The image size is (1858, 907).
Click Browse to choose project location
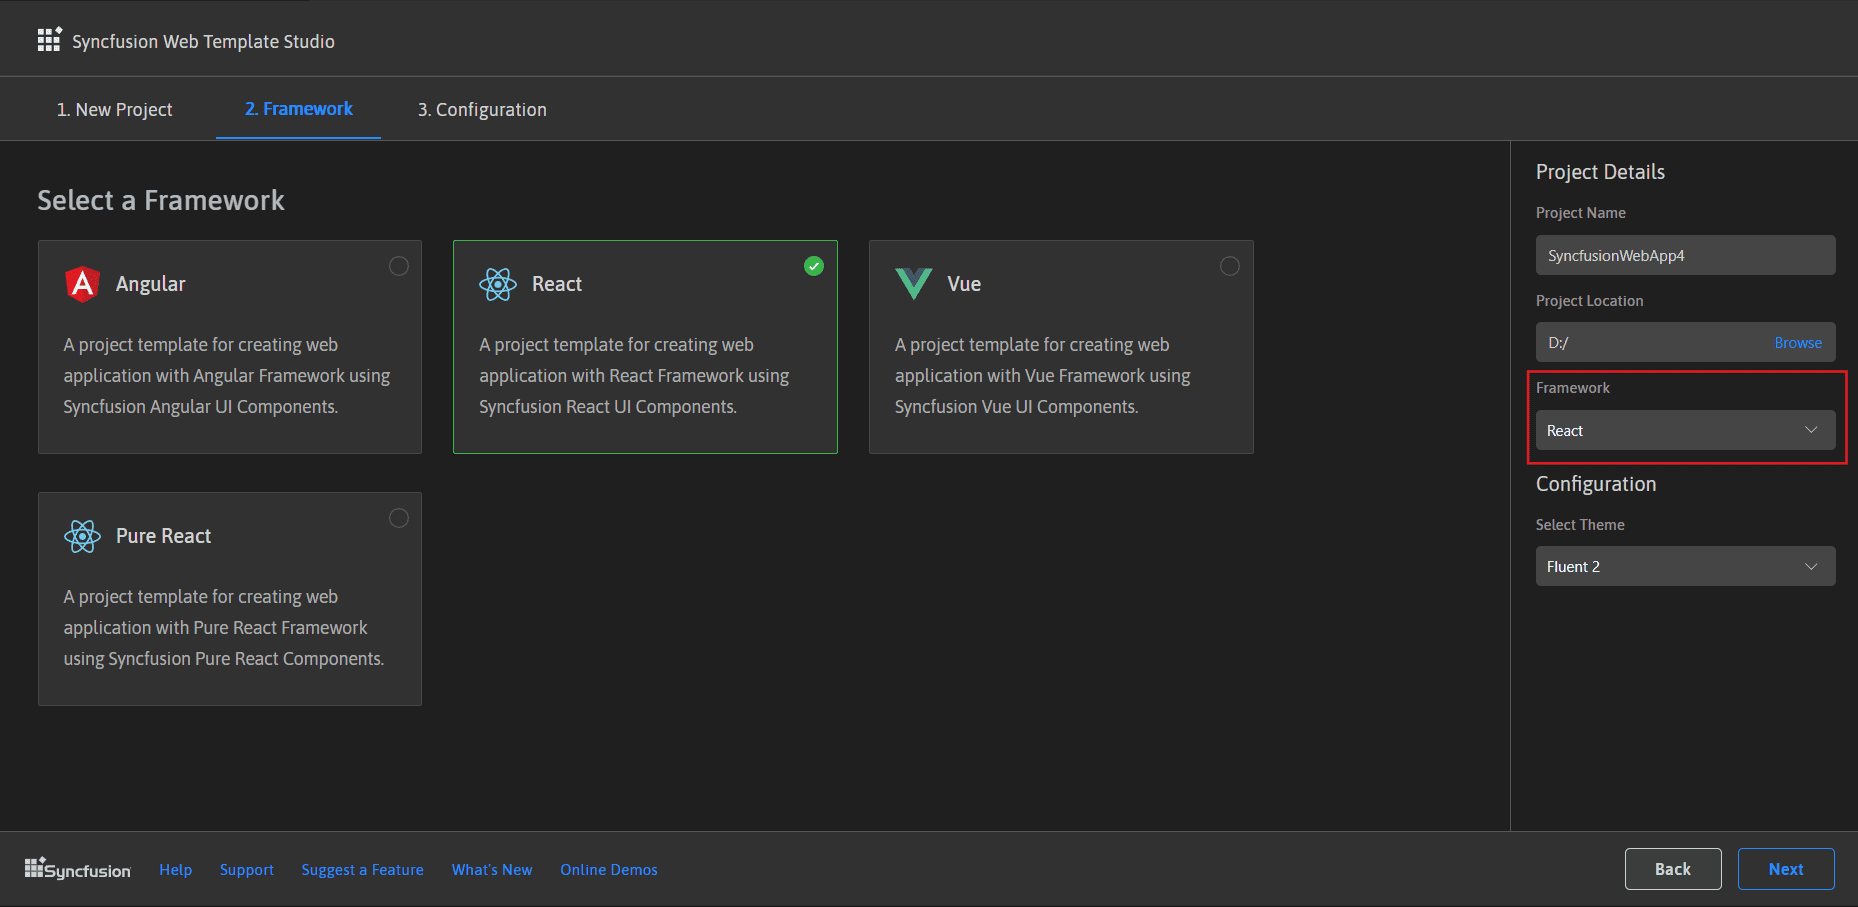1797,342
